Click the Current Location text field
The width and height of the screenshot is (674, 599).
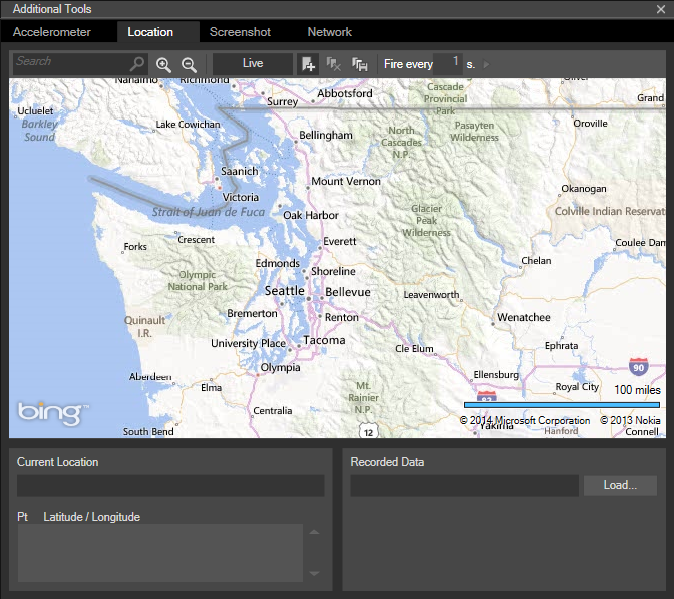click(171, 486)
